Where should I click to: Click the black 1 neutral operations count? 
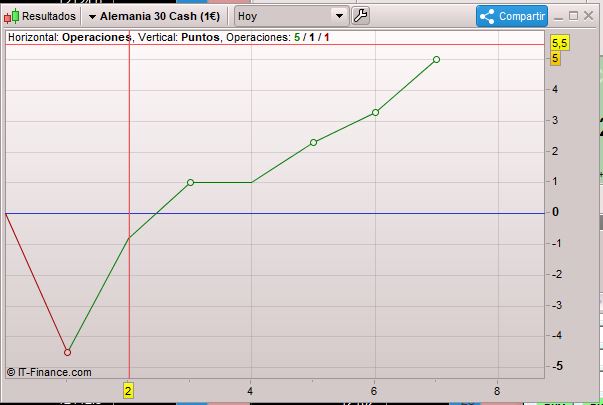[312, 37]
